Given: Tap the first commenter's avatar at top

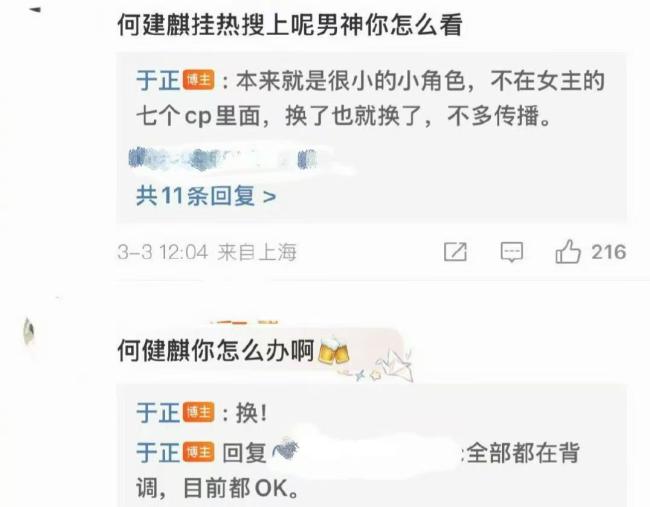Looking at the screenshot, I should [36, 9].
